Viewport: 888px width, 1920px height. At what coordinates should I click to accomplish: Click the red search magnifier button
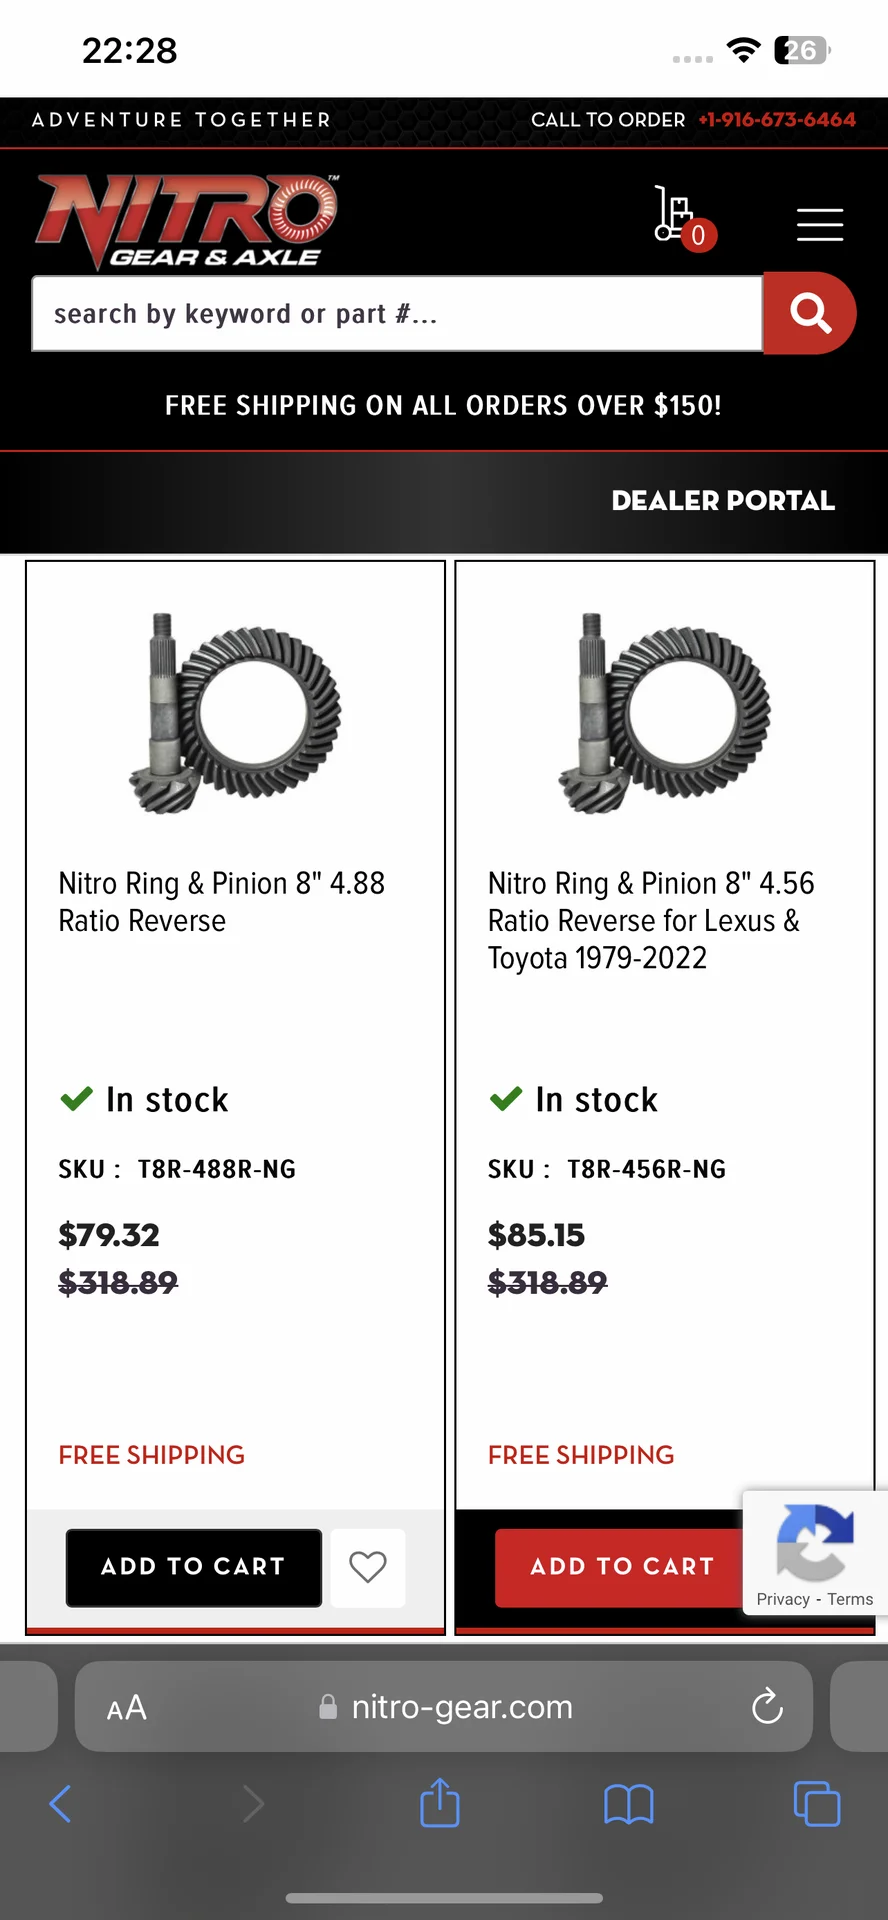(x=809, y=314)
